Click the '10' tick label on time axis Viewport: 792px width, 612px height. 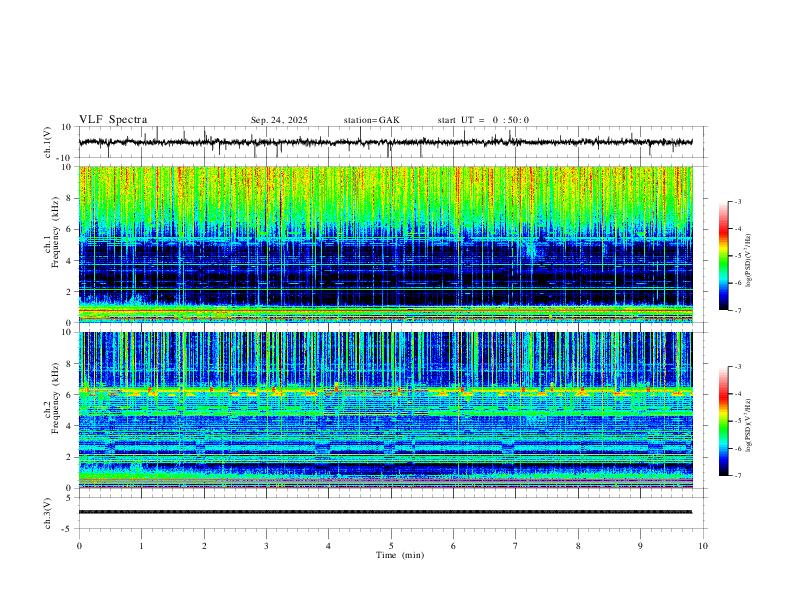pyautogui.click(x=703, y=546)
